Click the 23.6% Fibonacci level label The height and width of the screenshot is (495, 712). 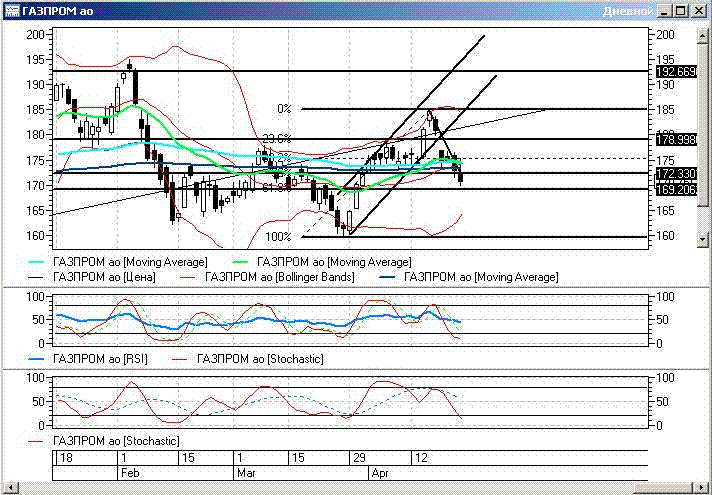pos(277,139)
